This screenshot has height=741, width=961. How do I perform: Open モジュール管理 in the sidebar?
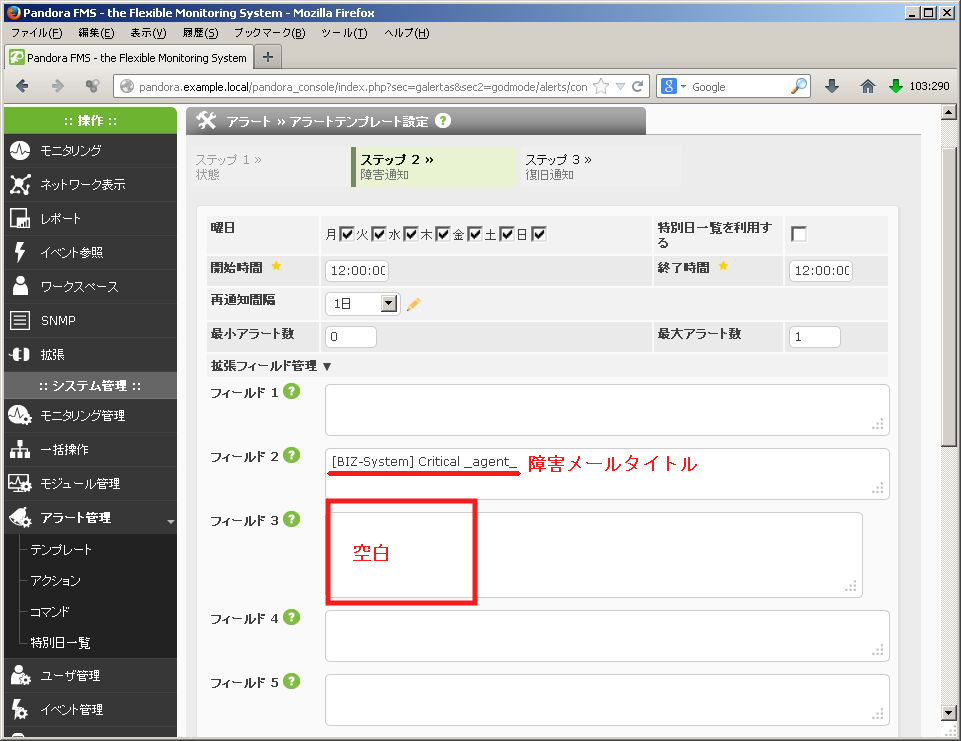[x=90, y=484]
